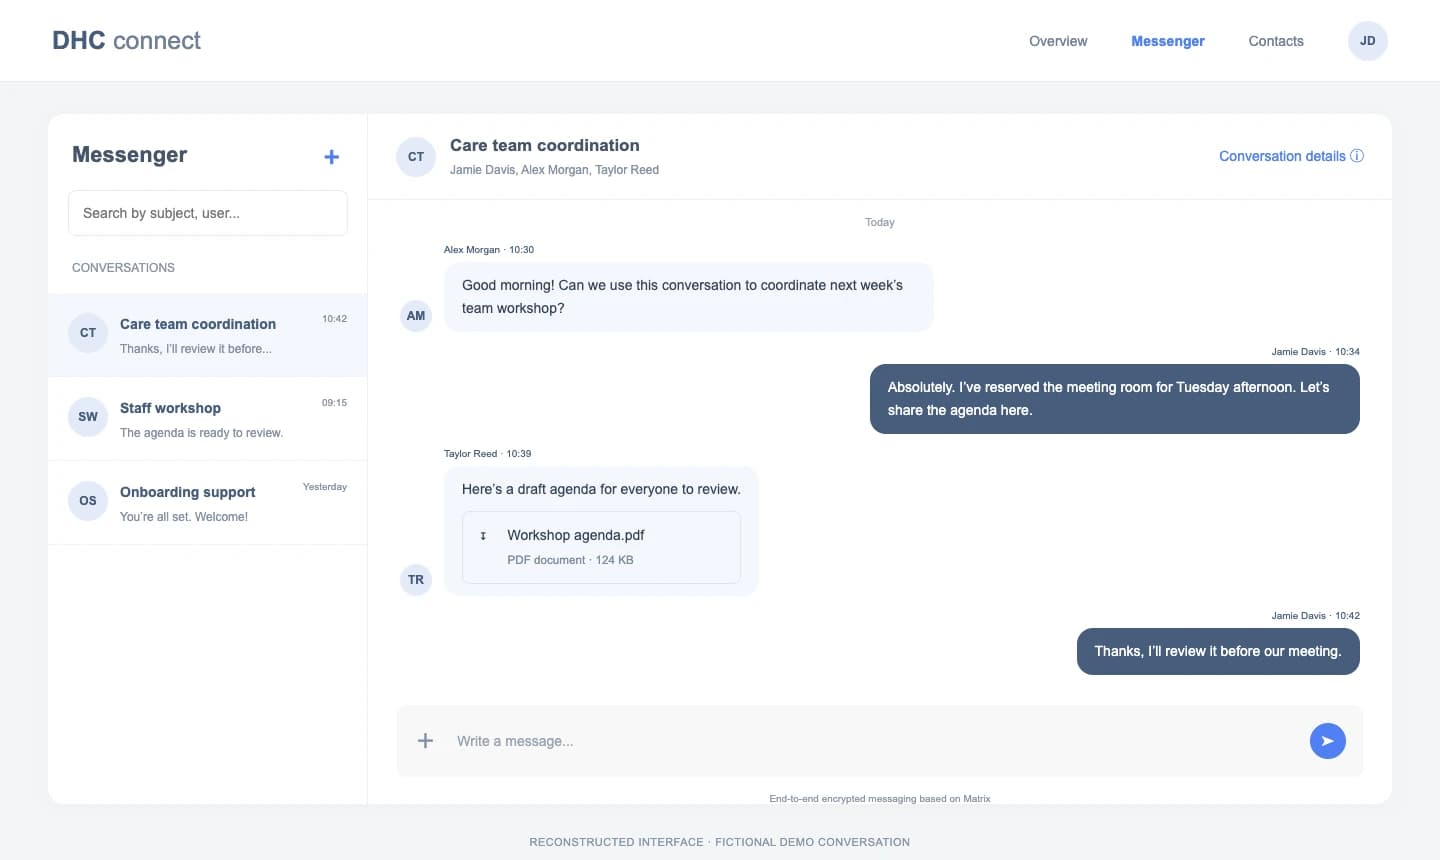Click the DHC connect logo
1440x860 pixels.
point(127,41)
